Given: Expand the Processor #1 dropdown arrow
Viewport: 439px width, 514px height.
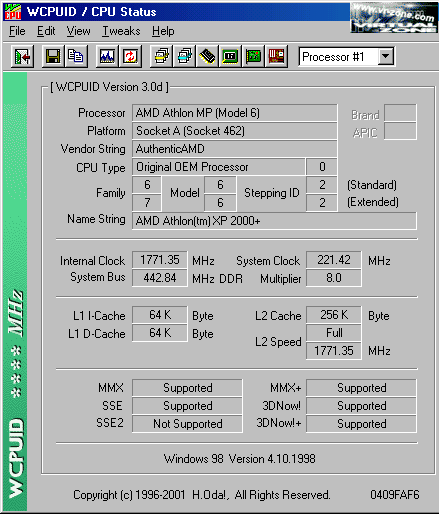Looking at the screenshot, I should click(386, 56).
